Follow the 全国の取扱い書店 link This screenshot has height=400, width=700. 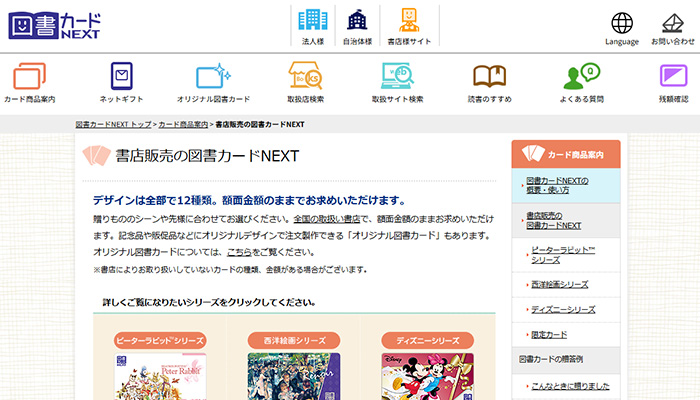click(x=327, y=219)
